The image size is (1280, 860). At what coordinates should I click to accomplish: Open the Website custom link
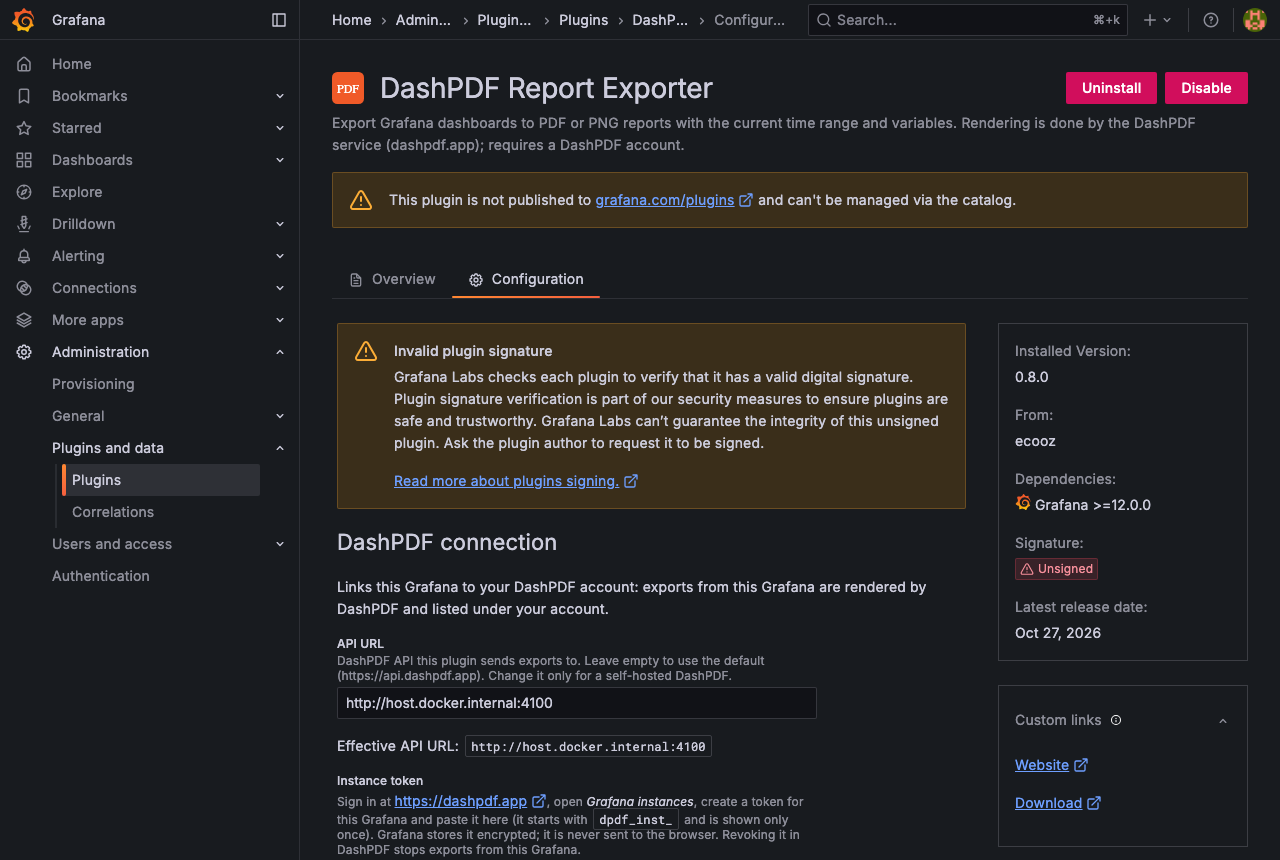[1051, 765]
